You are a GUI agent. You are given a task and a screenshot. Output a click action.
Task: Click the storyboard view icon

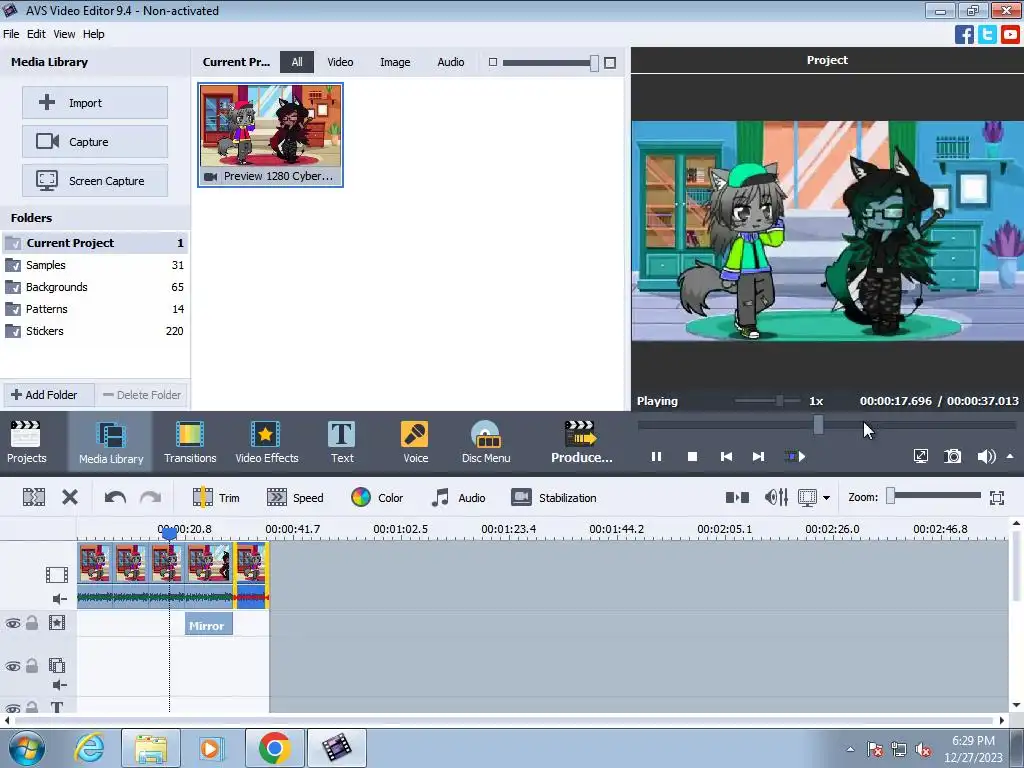click(x=737, y=498)
